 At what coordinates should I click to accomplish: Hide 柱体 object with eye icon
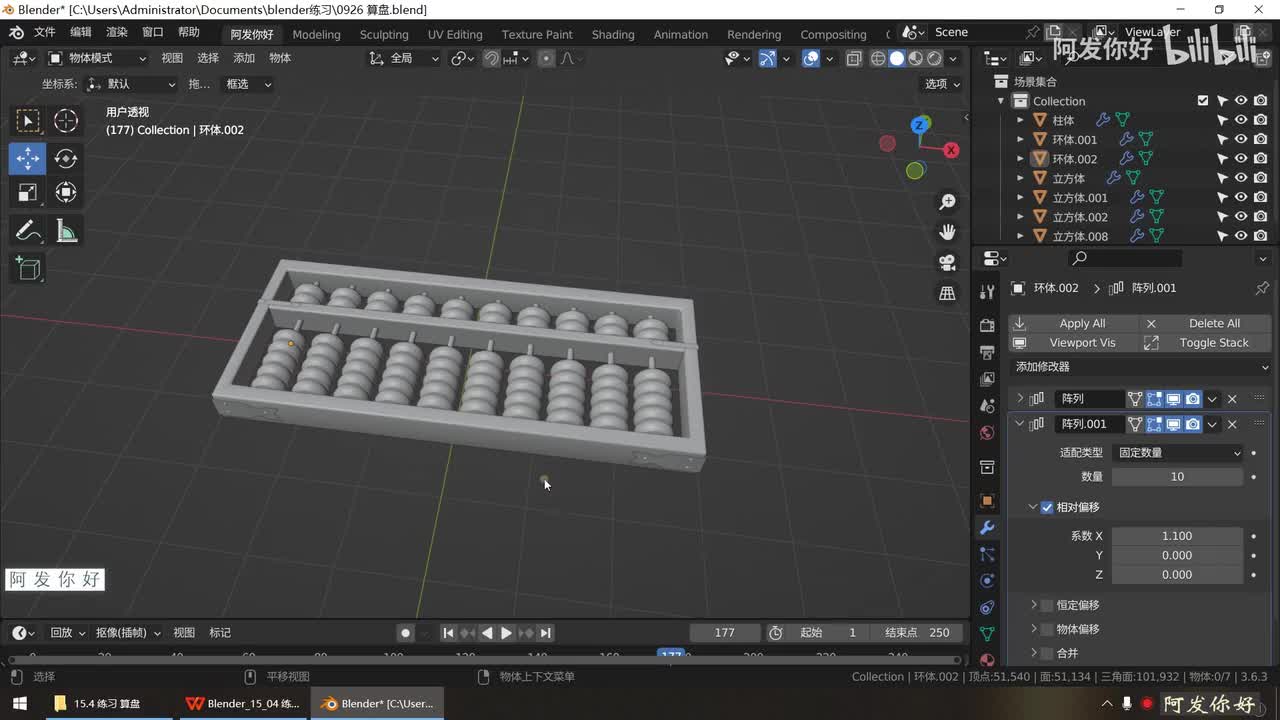click(1241, 120)
